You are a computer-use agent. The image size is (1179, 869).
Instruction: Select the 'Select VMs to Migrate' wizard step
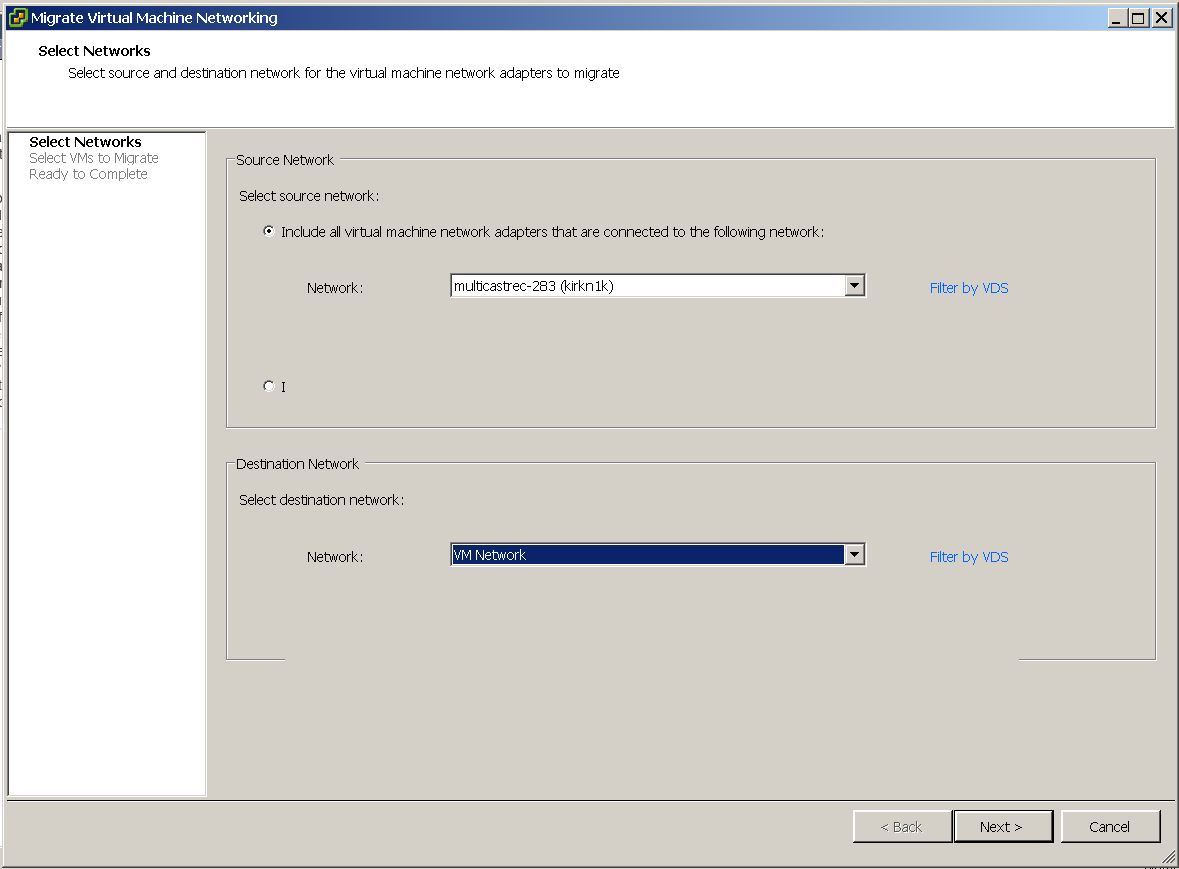94,158
